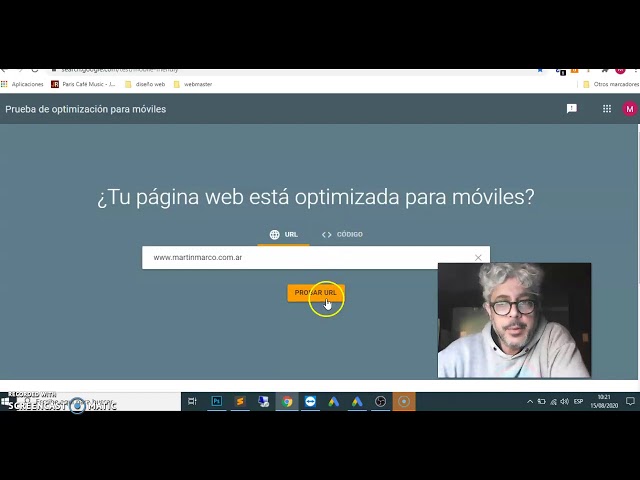Open the Aplicaciones bookmarks shortcut
This screenshot has height=480, width=640.
coord(22,84)
